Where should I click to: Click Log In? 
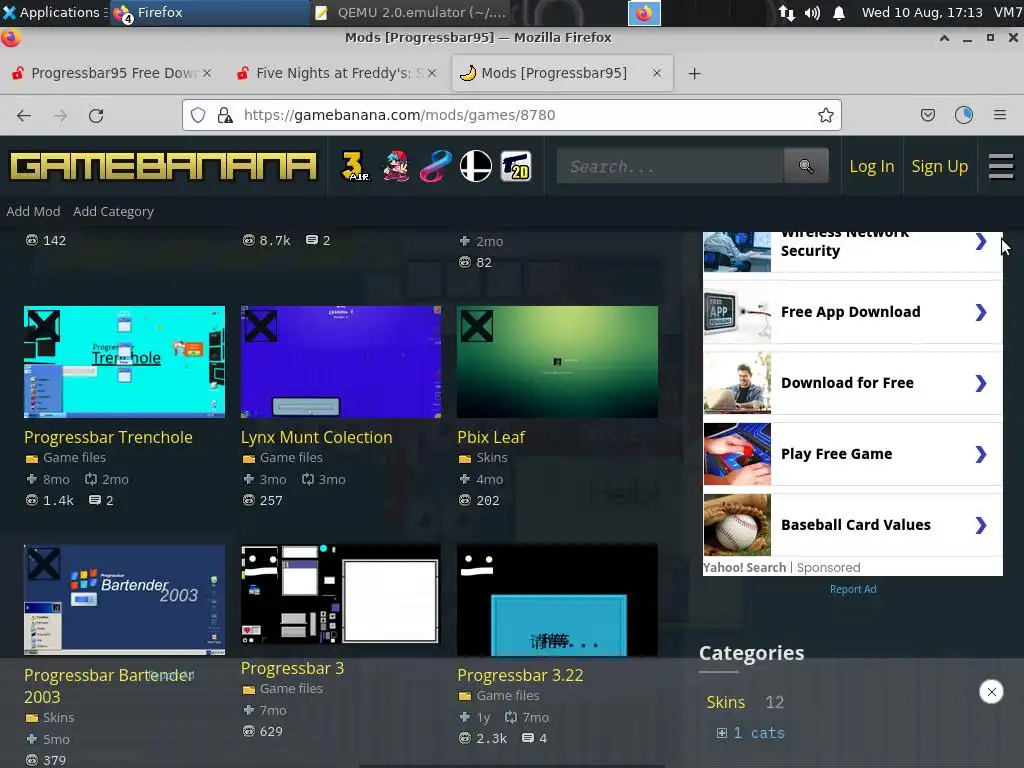point(872,167)
